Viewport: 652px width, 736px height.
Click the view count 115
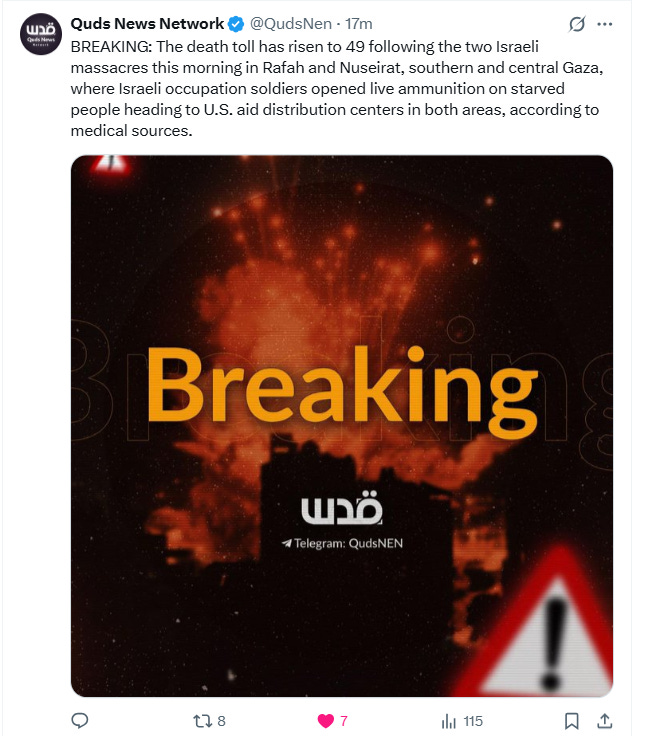pyautogui.click(x=473, y=721)
